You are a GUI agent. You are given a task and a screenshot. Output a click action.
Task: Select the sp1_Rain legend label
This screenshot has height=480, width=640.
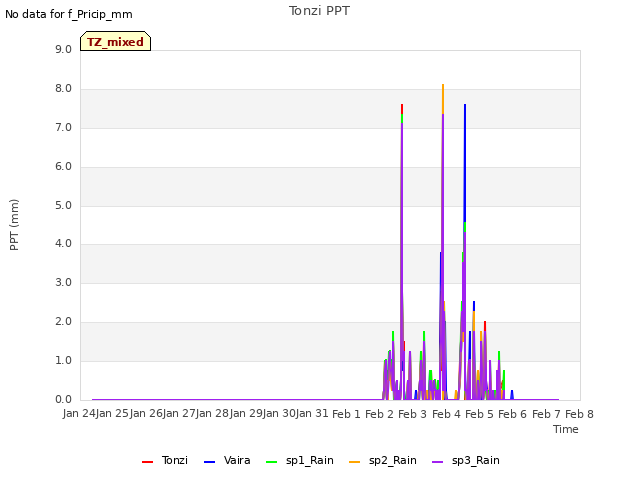pyautogui.click(x=310, y=460)
